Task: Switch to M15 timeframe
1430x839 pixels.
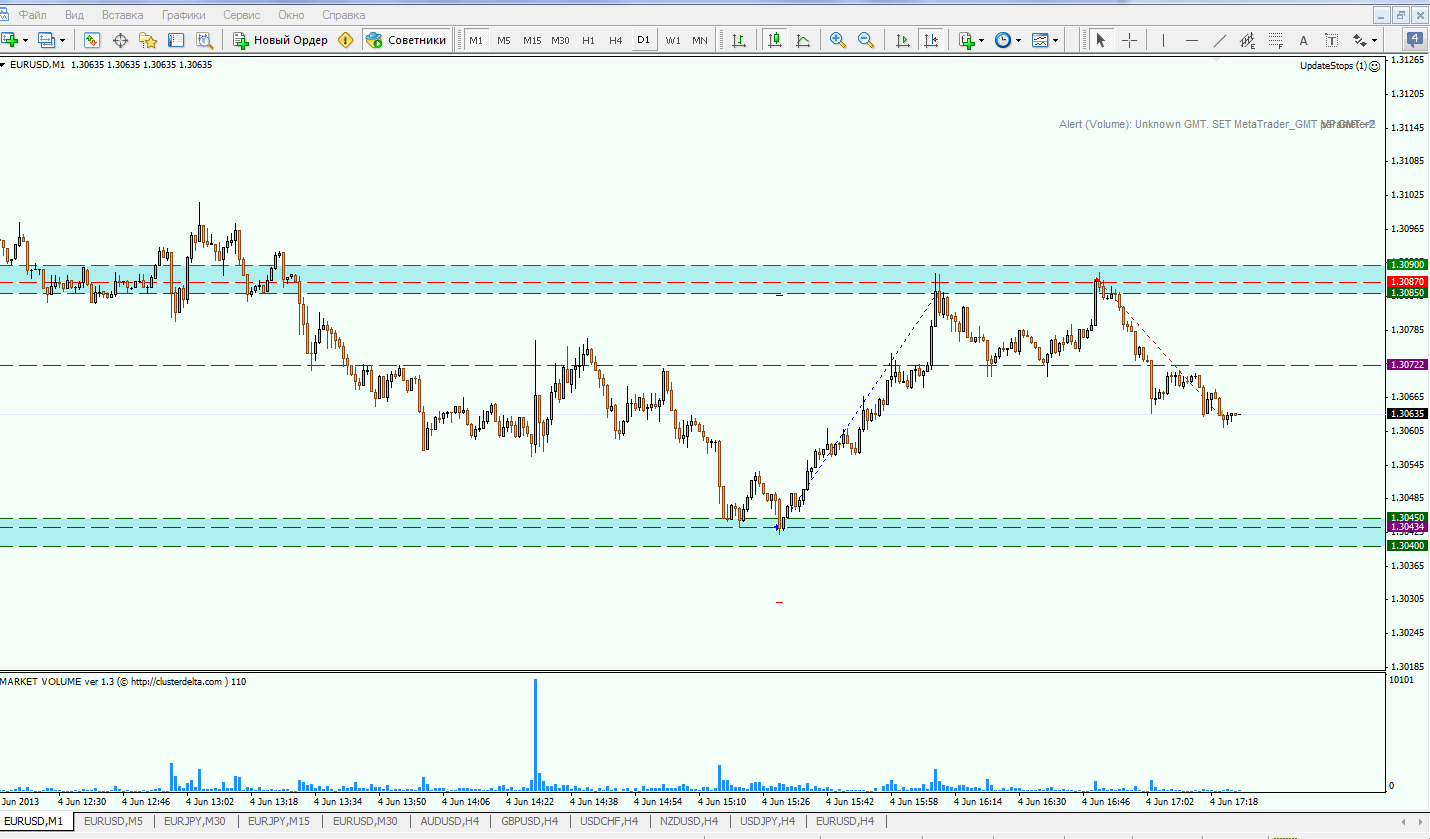Action: (532, 40)
